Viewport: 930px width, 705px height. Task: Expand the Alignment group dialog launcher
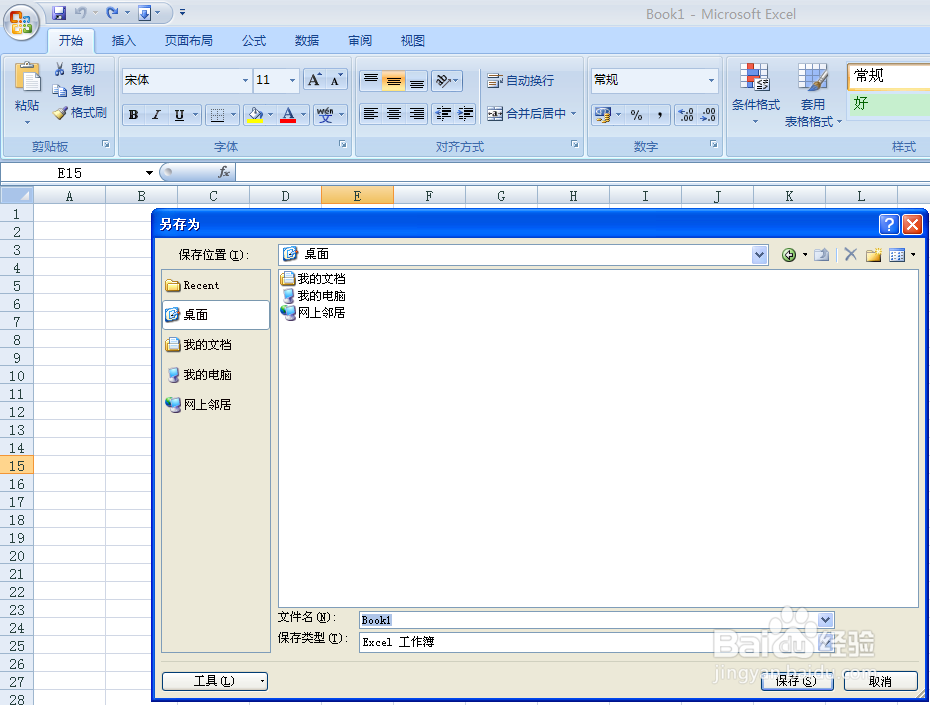coord(574,144)
